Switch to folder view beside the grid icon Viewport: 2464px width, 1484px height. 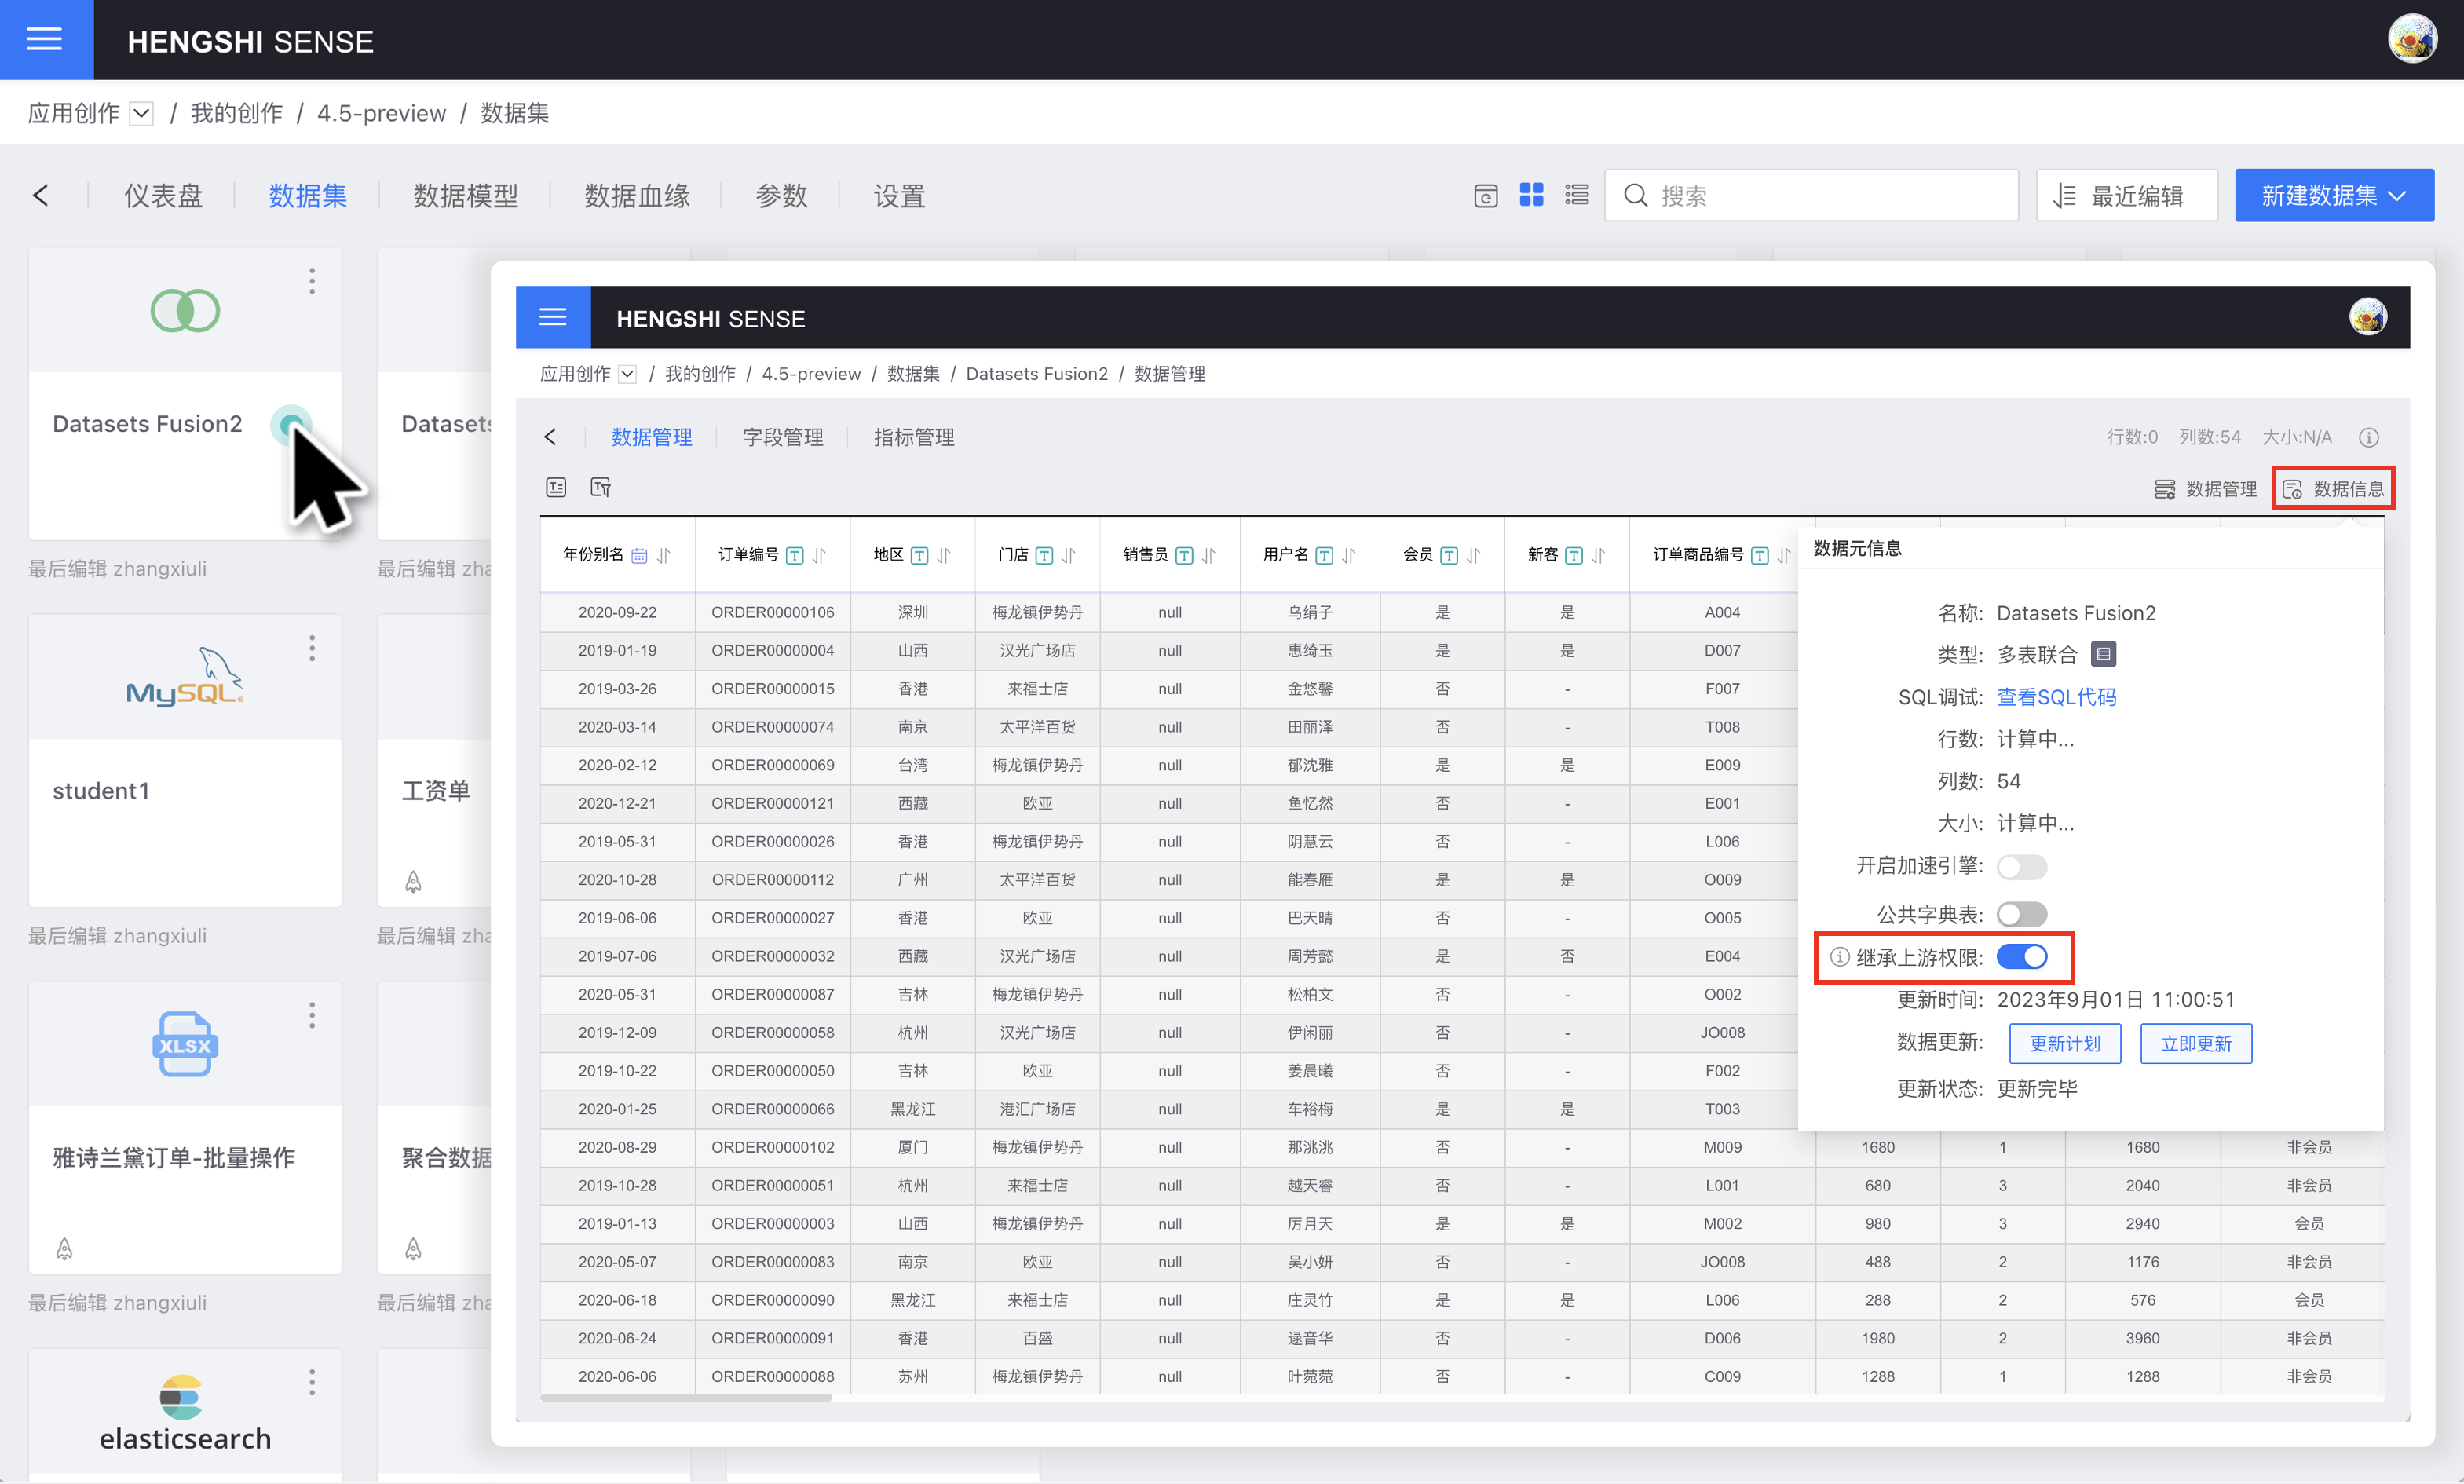coord(1486,196)
